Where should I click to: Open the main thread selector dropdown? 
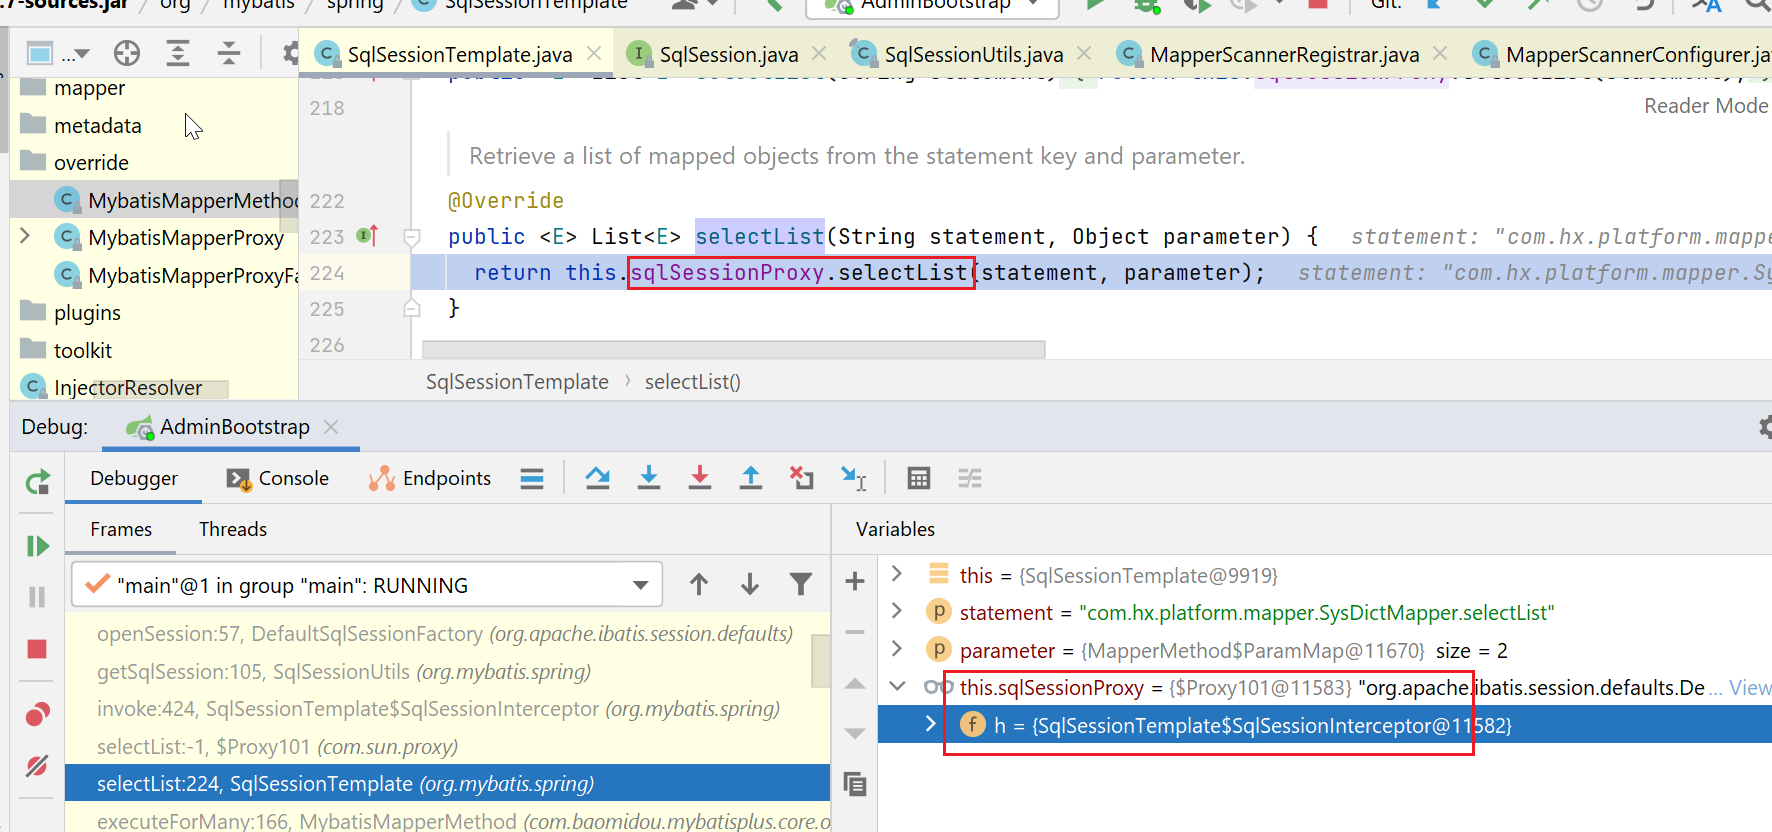pyautogui.click(x=367, y=585)
